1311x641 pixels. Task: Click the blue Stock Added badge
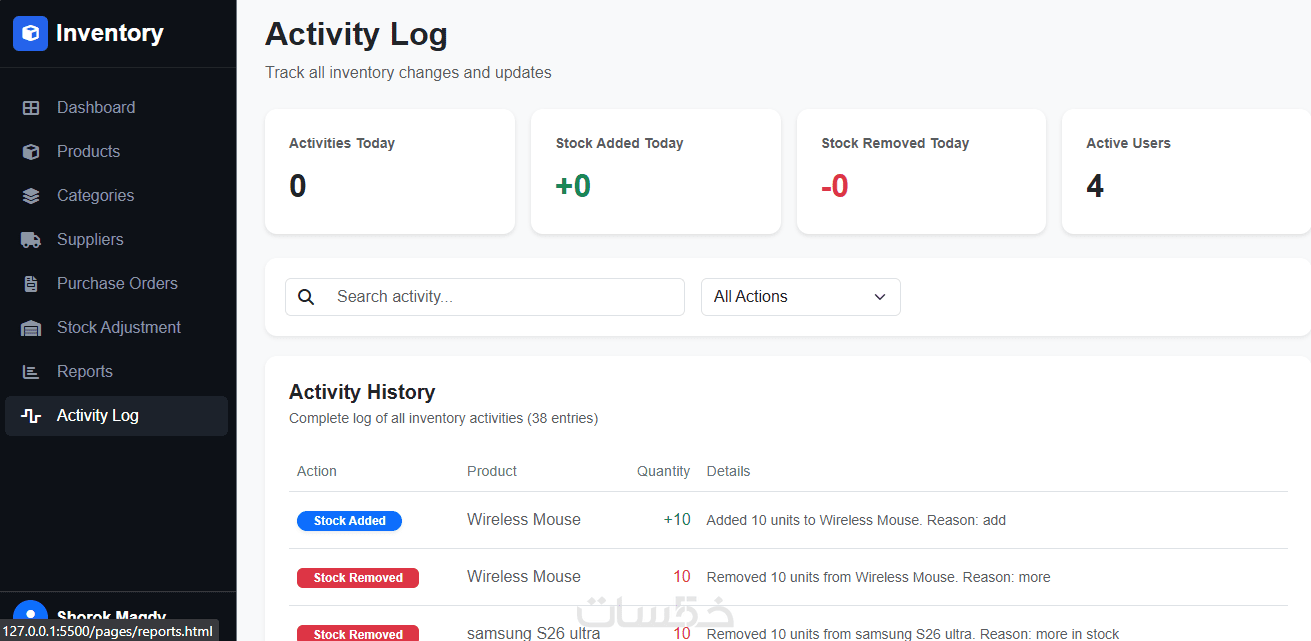(349, 521)
